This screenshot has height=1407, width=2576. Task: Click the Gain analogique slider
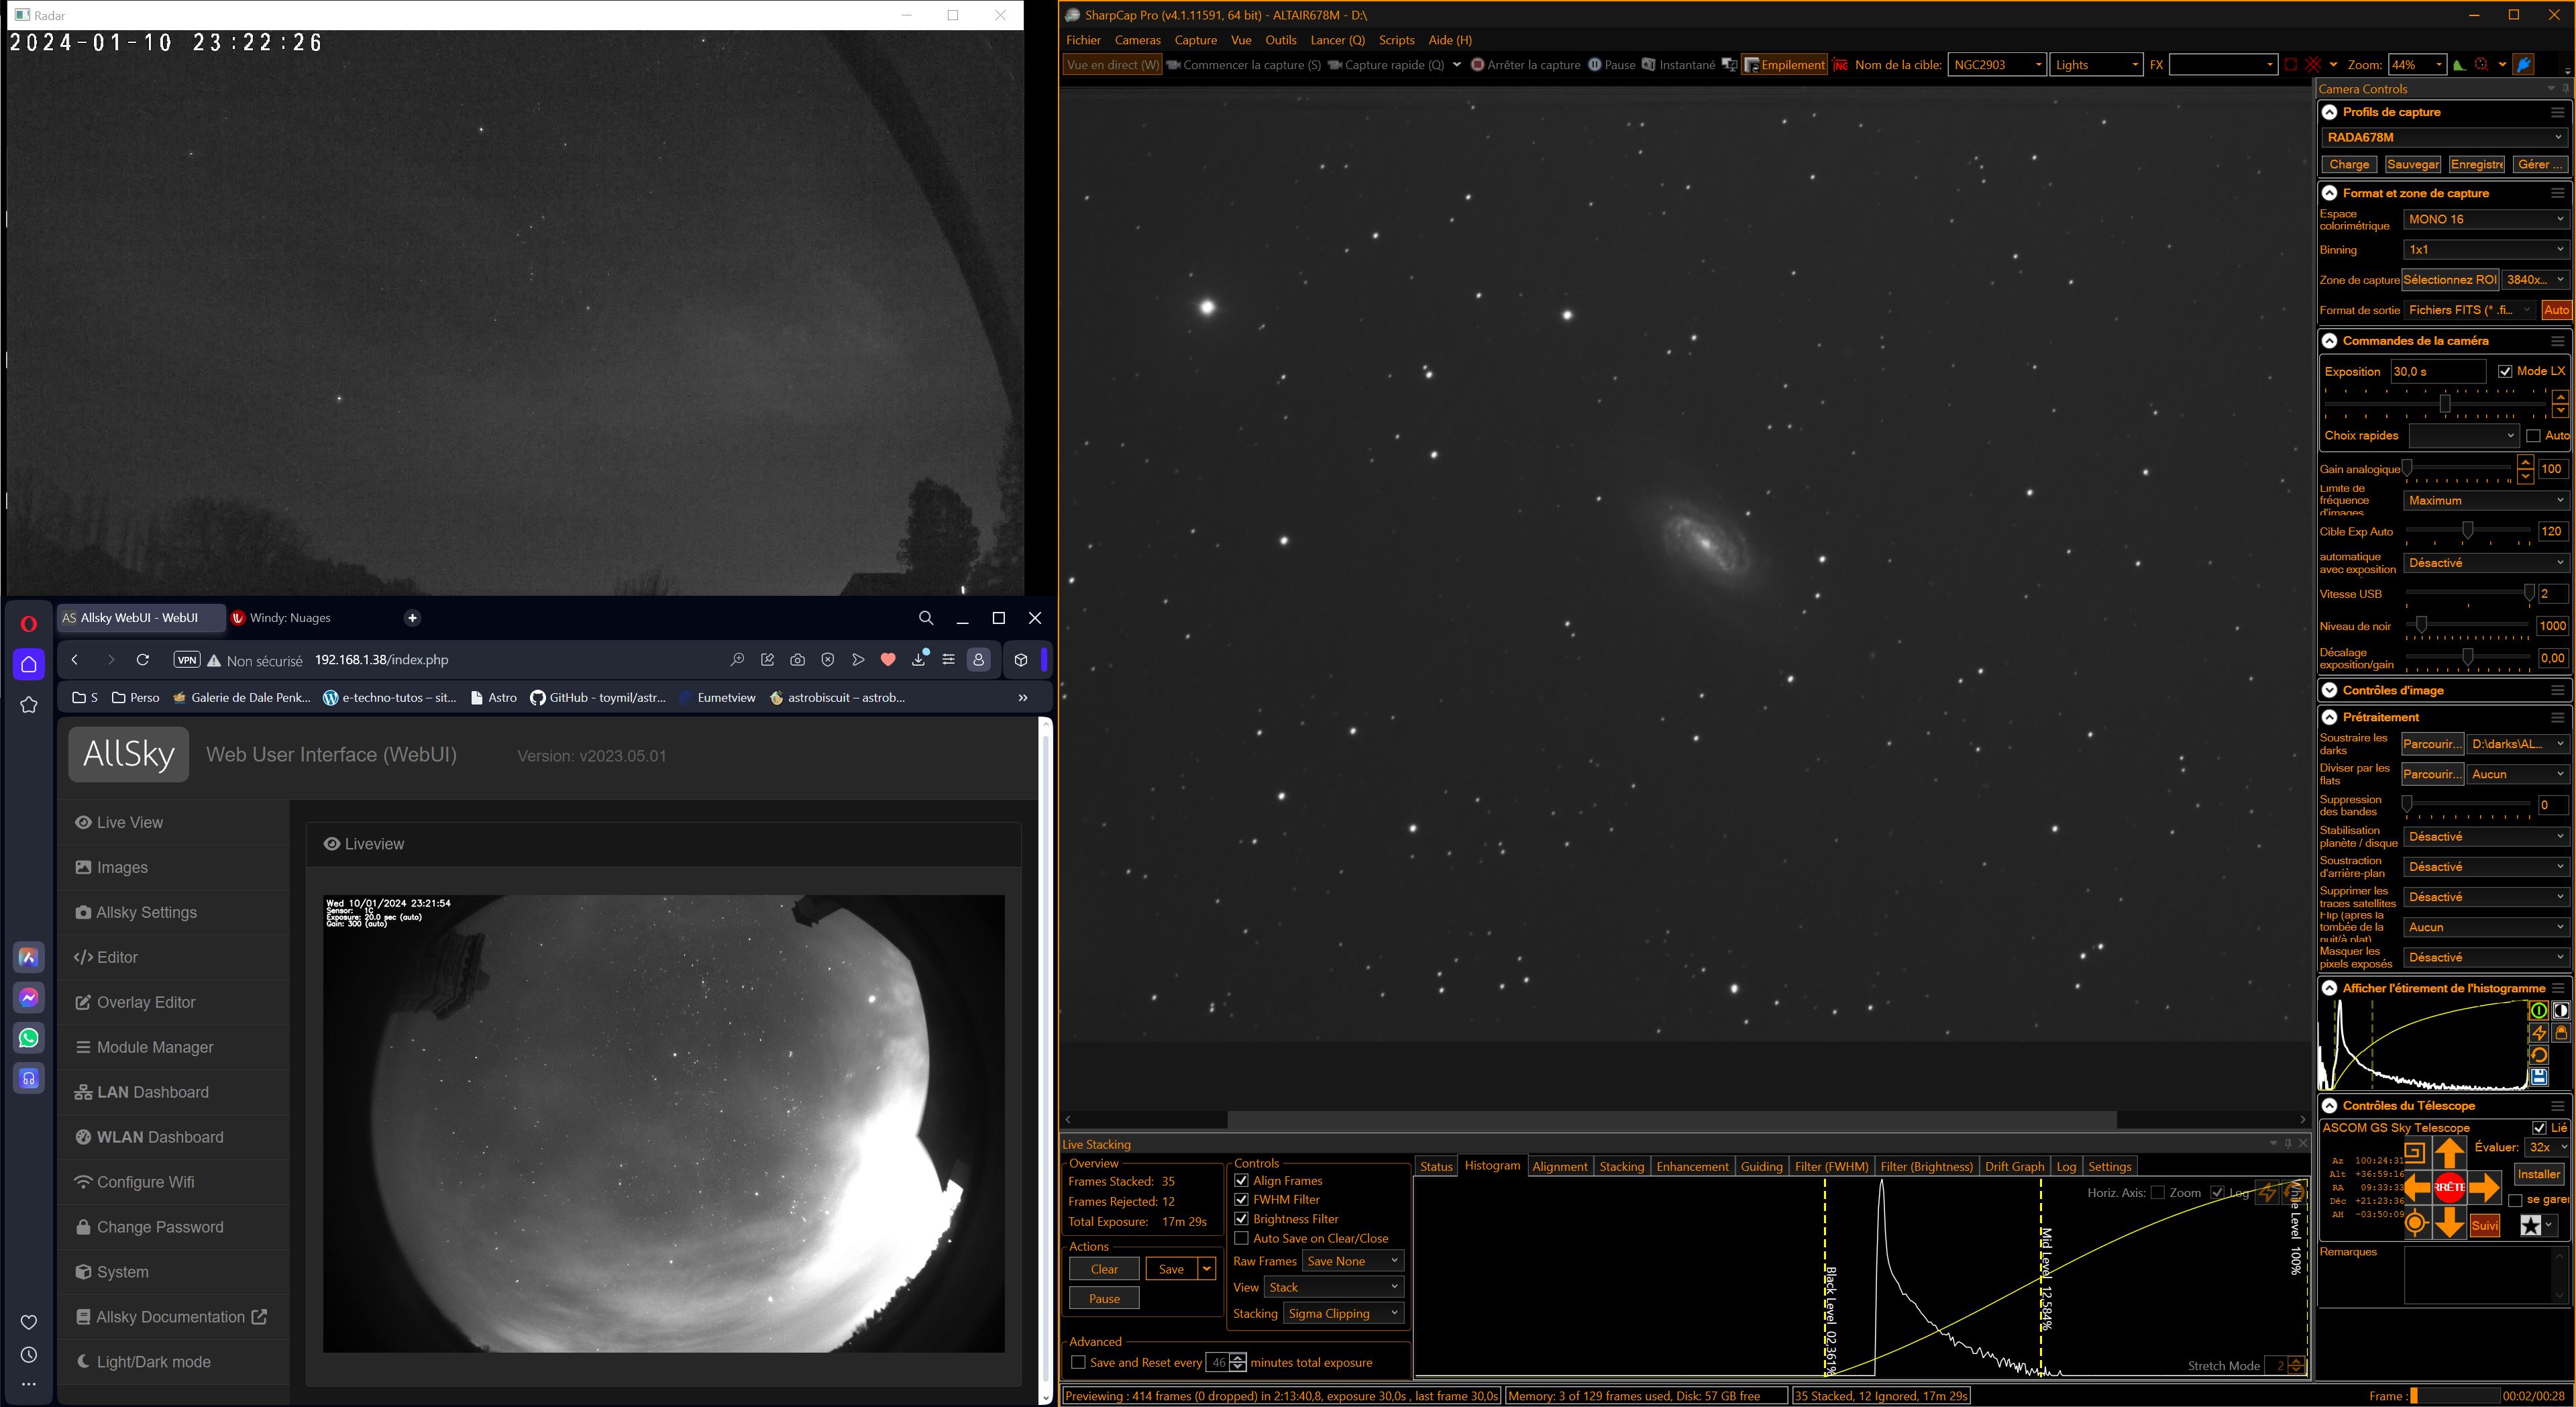click(x=2460, y=468)
